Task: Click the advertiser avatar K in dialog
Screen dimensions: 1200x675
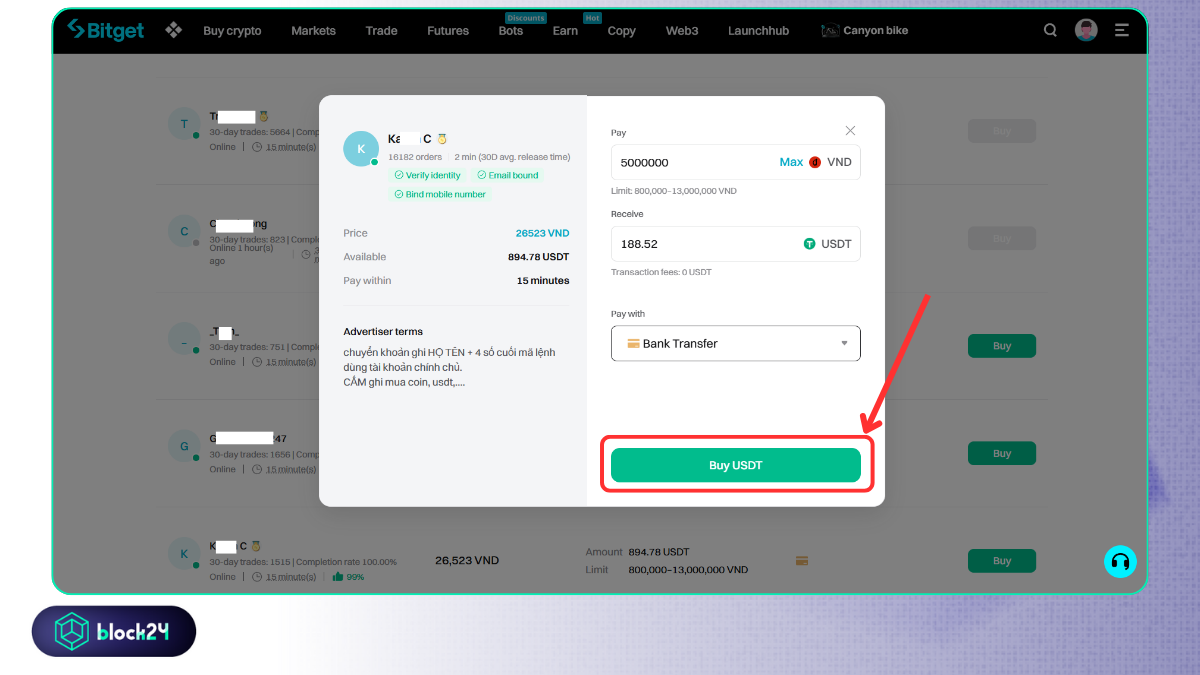Action: pyautogui.click(x=361, y=148)
